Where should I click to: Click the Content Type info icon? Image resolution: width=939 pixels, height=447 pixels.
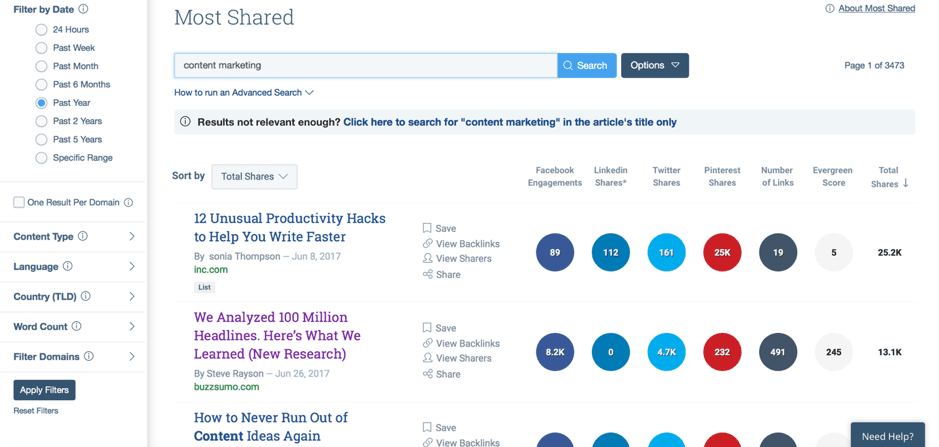pyautogui.click(x=83, y=236)
